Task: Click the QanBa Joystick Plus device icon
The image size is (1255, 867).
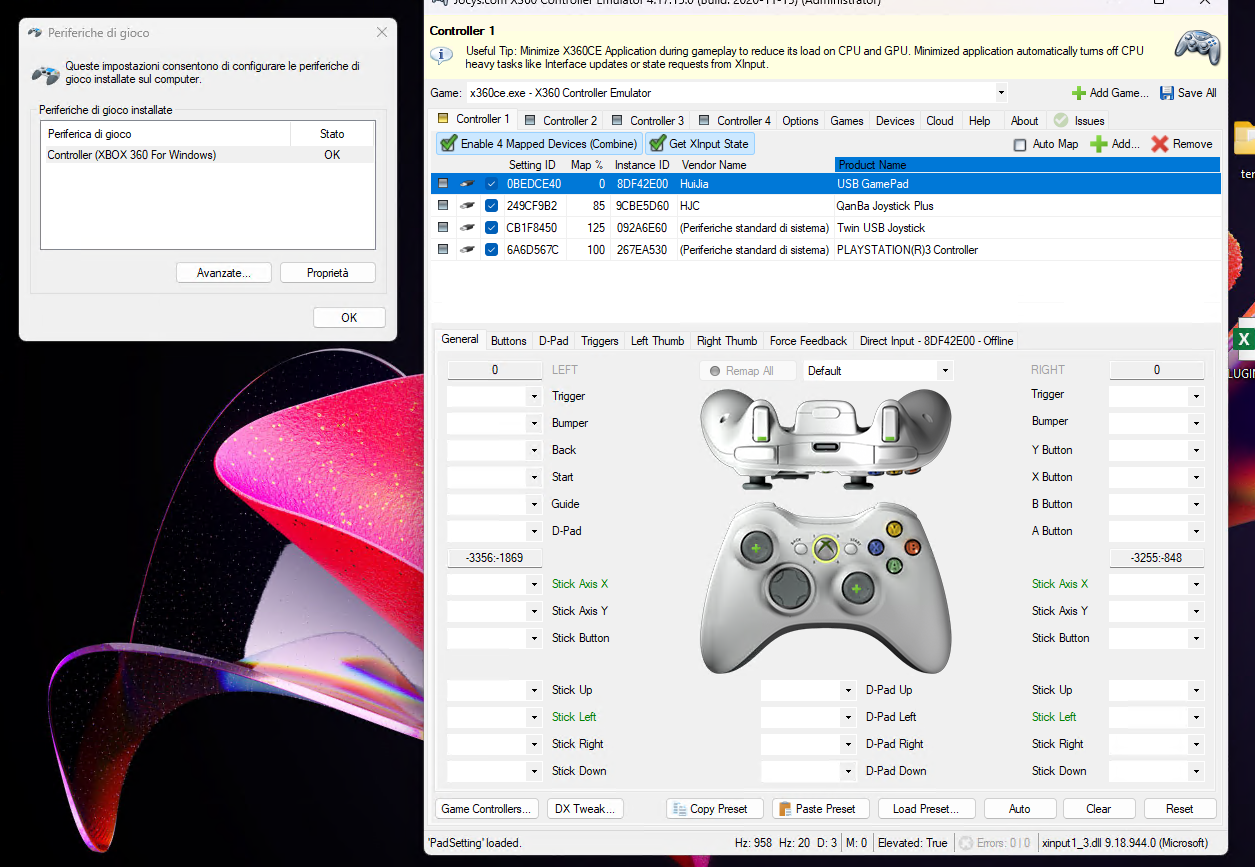Action: click(x=467, y=206)
